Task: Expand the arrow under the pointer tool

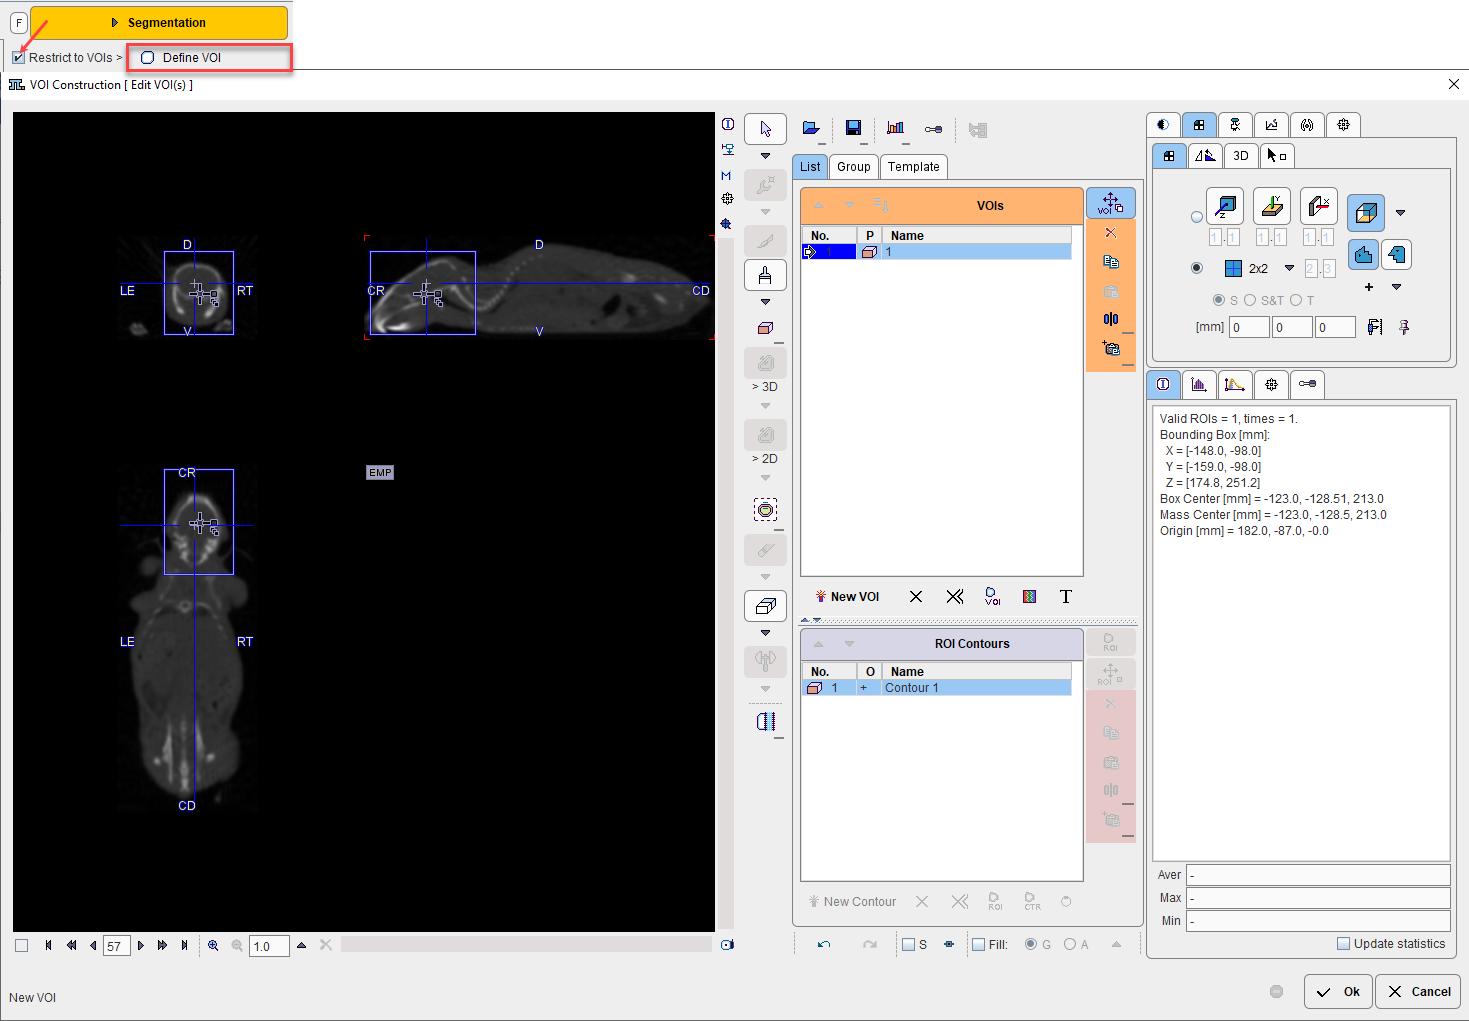Action: (765, 156)
